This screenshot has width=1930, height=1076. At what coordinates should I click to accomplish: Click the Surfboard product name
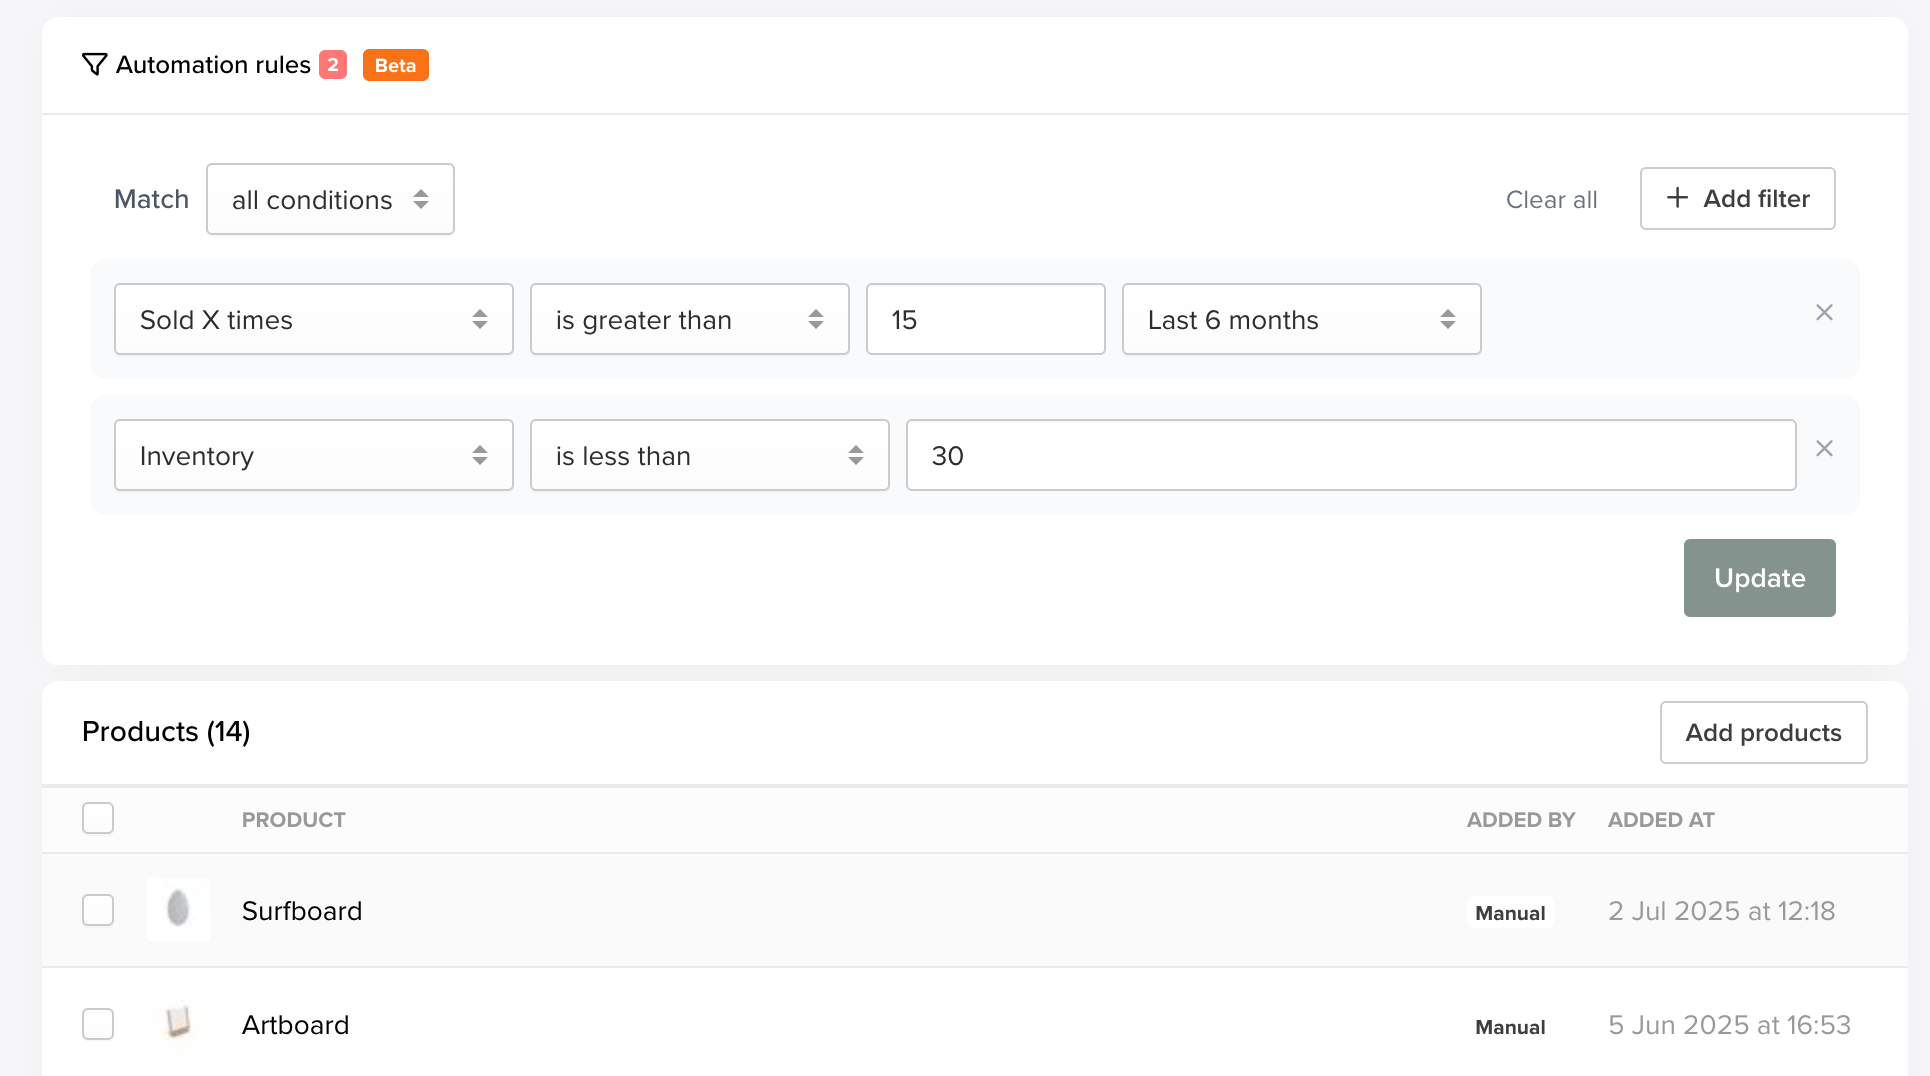302,911
